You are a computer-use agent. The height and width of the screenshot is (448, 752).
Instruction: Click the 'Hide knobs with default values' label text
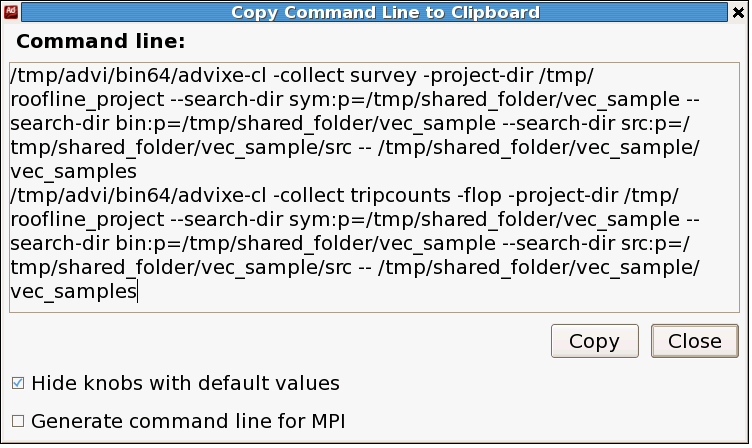pos(186,383)
